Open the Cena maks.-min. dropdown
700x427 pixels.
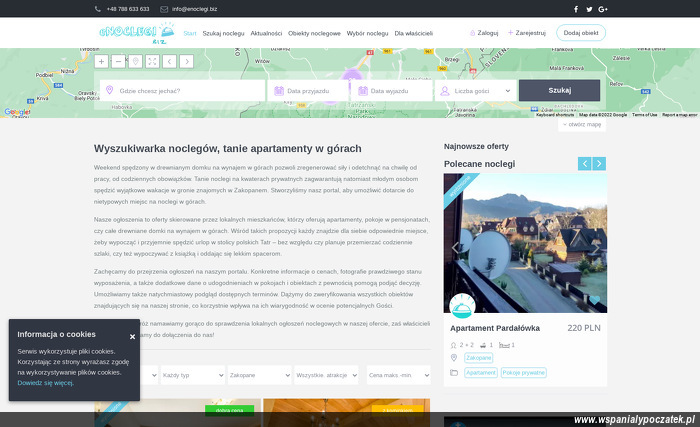[399, 375]
